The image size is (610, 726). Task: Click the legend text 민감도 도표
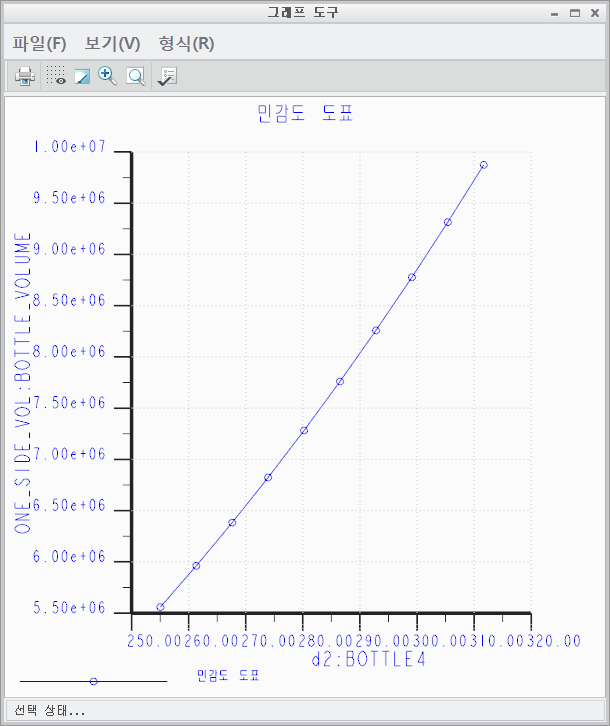(228, 675)
